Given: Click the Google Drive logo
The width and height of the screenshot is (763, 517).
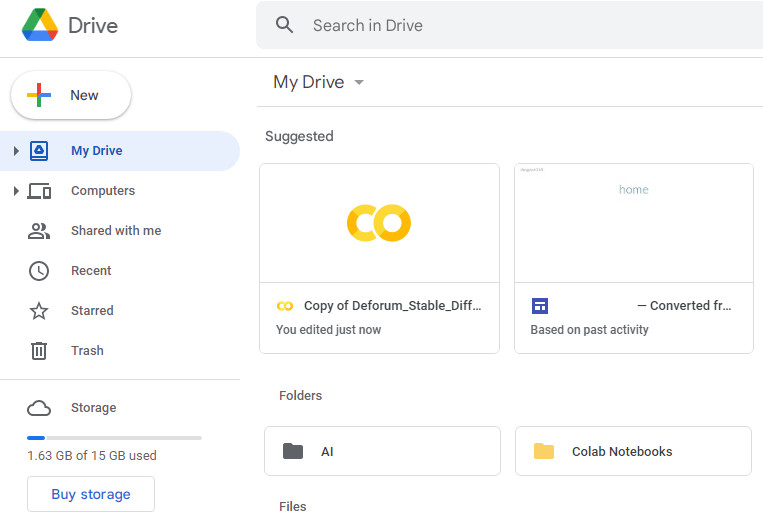Looking at the screenshot, I should click(40, 25).
